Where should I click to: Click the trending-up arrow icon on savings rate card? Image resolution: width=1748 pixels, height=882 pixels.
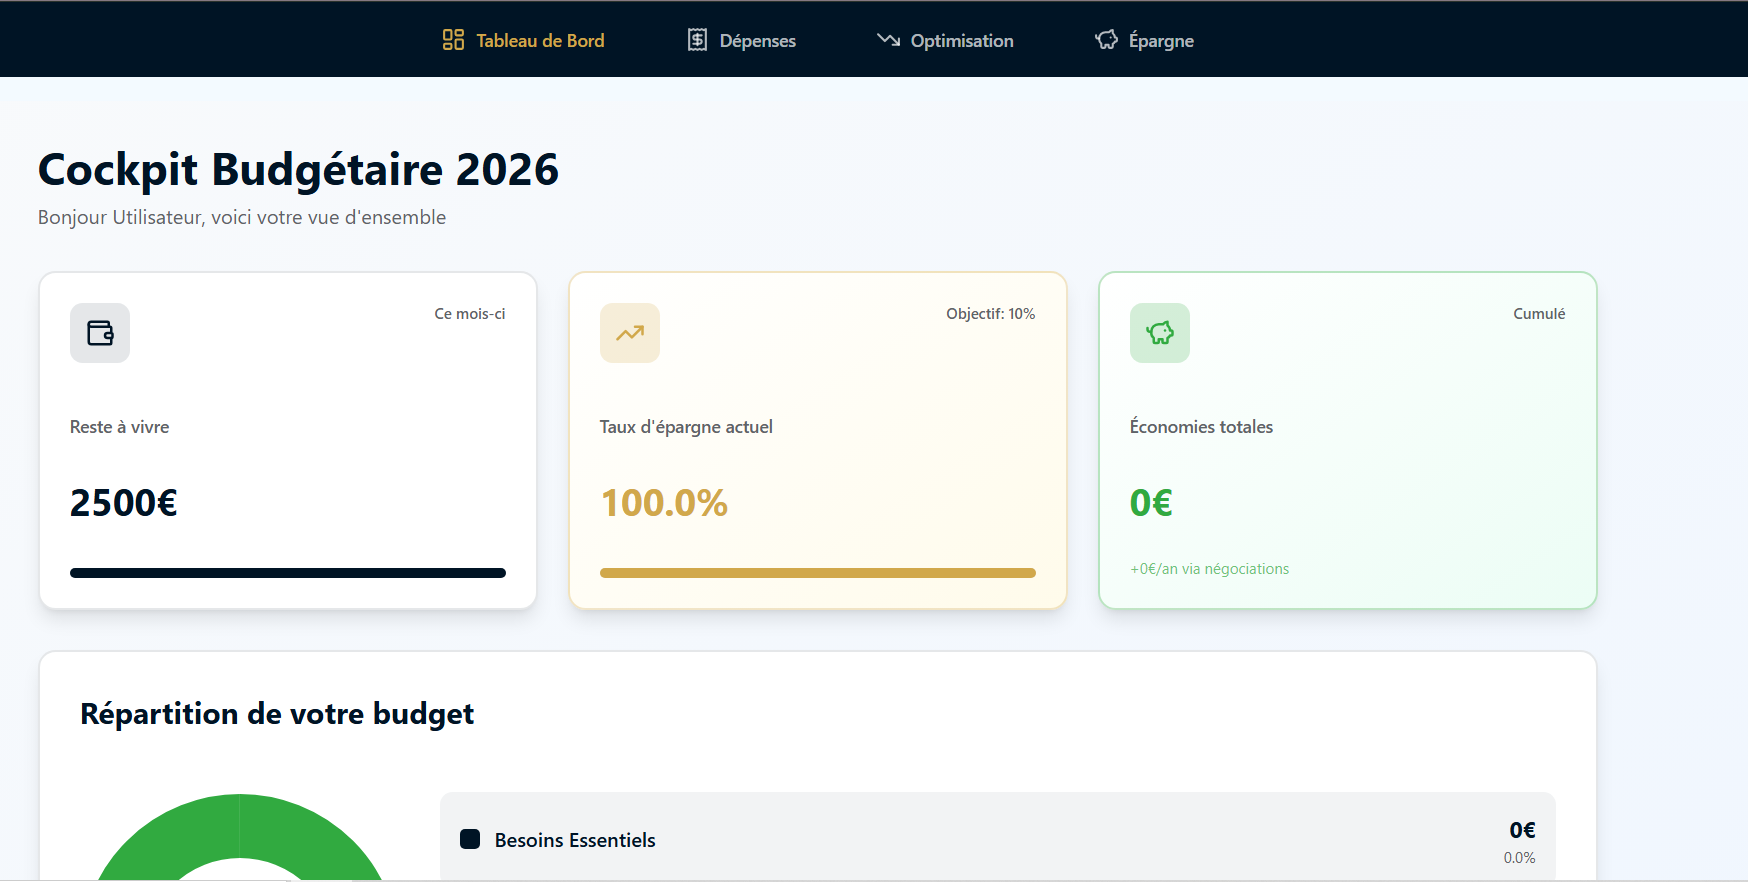[x=630, y=333]
